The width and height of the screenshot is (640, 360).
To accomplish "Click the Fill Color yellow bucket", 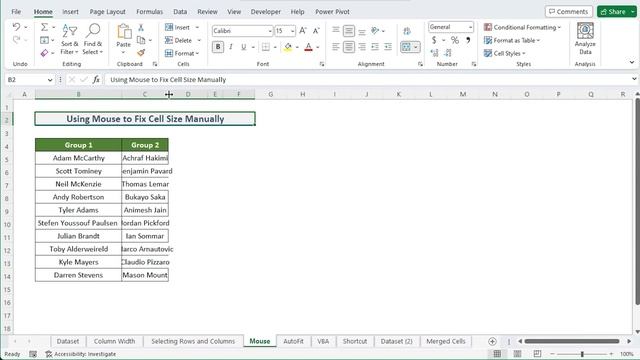I will coord(288,47).
